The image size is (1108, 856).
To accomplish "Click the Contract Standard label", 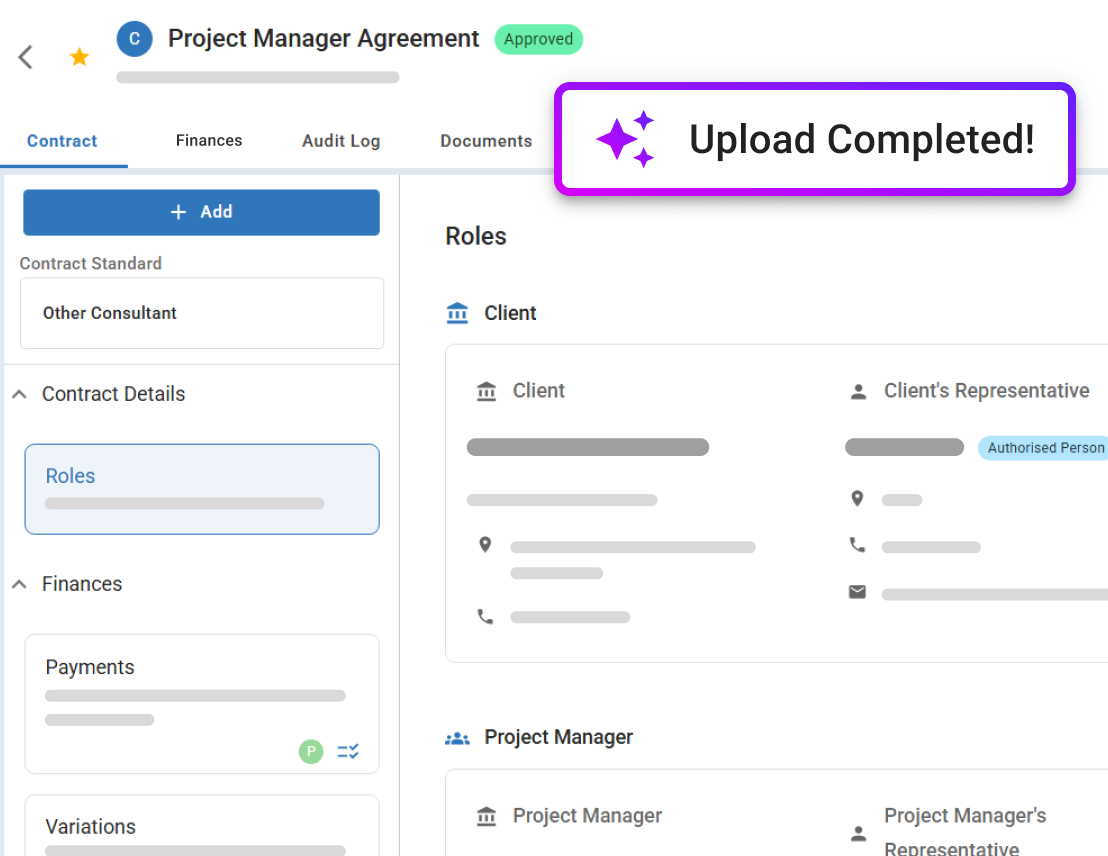I will click(90, 264).
